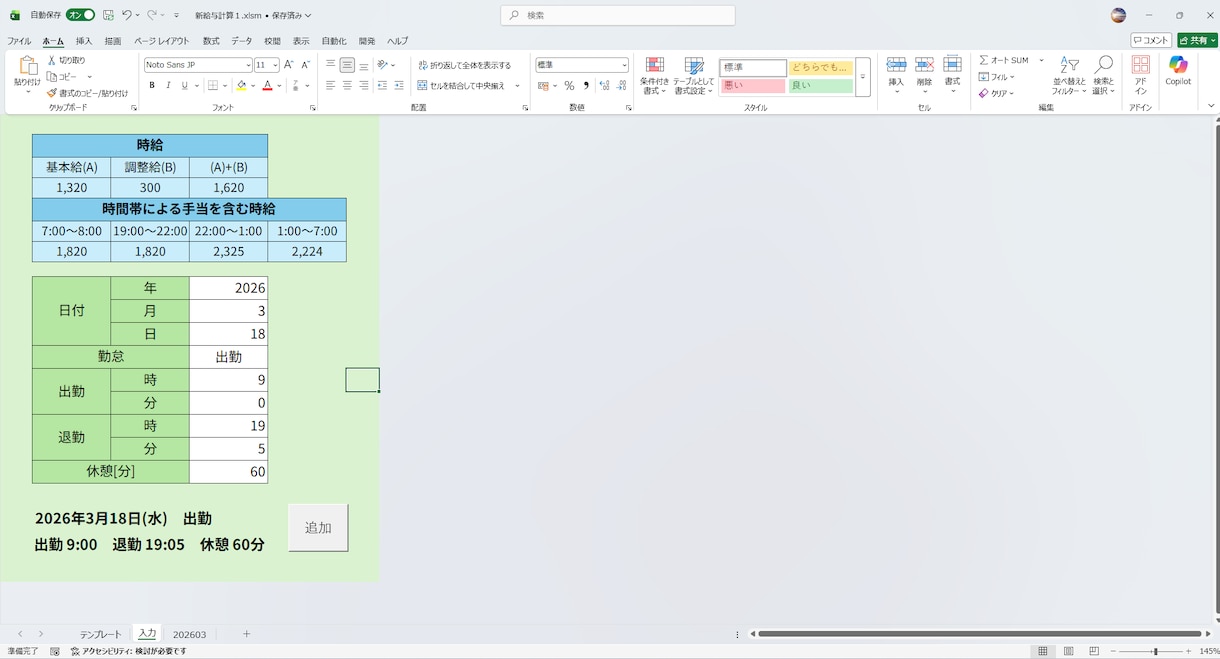Click the zoom slider in the status bar

[1155, 651]
